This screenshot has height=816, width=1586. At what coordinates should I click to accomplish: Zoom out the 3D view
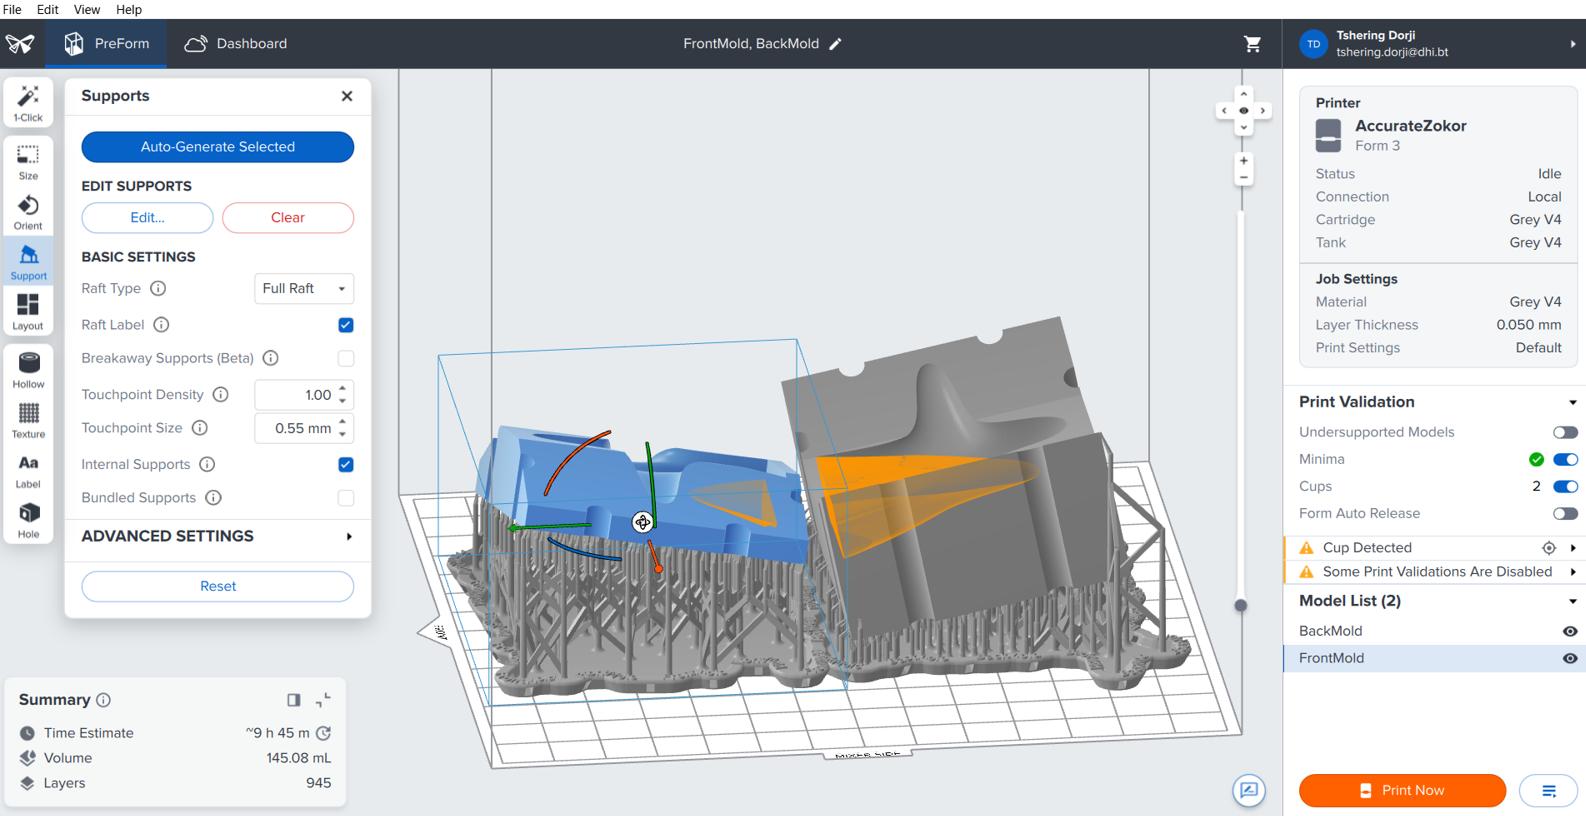pos(1244,178)
